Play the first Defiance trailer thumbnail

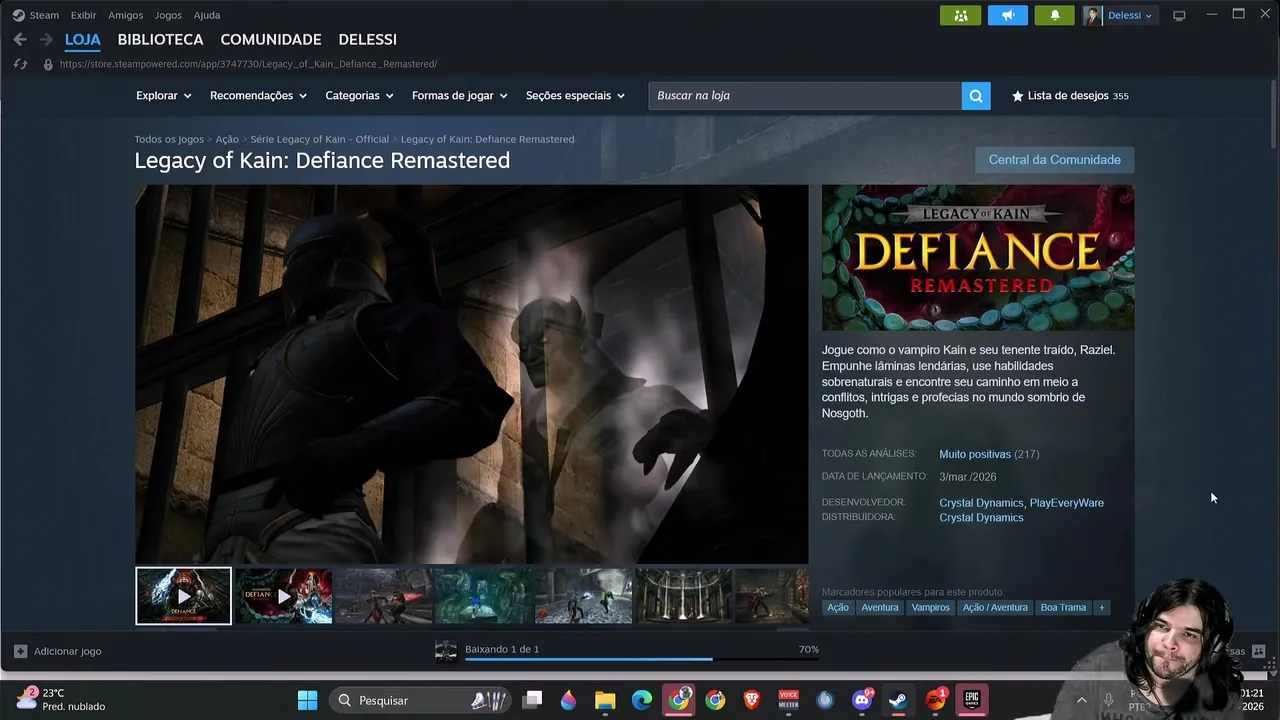click(x=184, y=596)
